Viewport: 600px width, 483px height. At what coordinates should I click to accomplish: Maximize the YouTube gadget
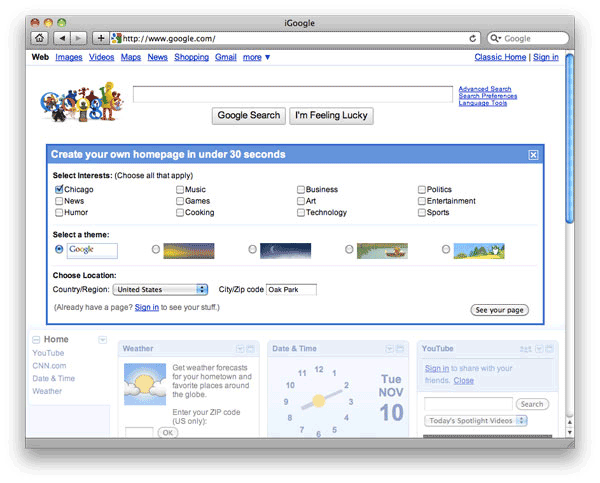(549, 349)
